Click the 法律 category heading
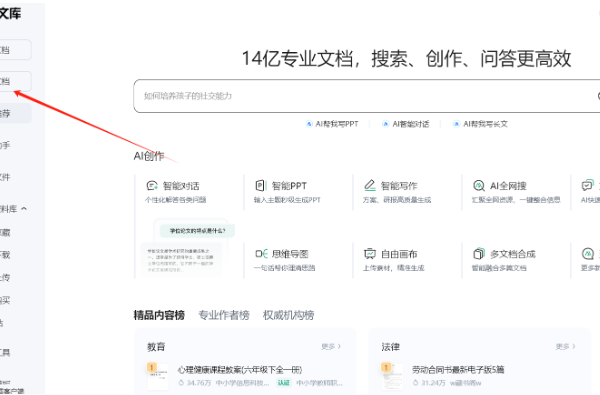The height and width of the screenshot is (395, 600). click(x=391, y=347)
